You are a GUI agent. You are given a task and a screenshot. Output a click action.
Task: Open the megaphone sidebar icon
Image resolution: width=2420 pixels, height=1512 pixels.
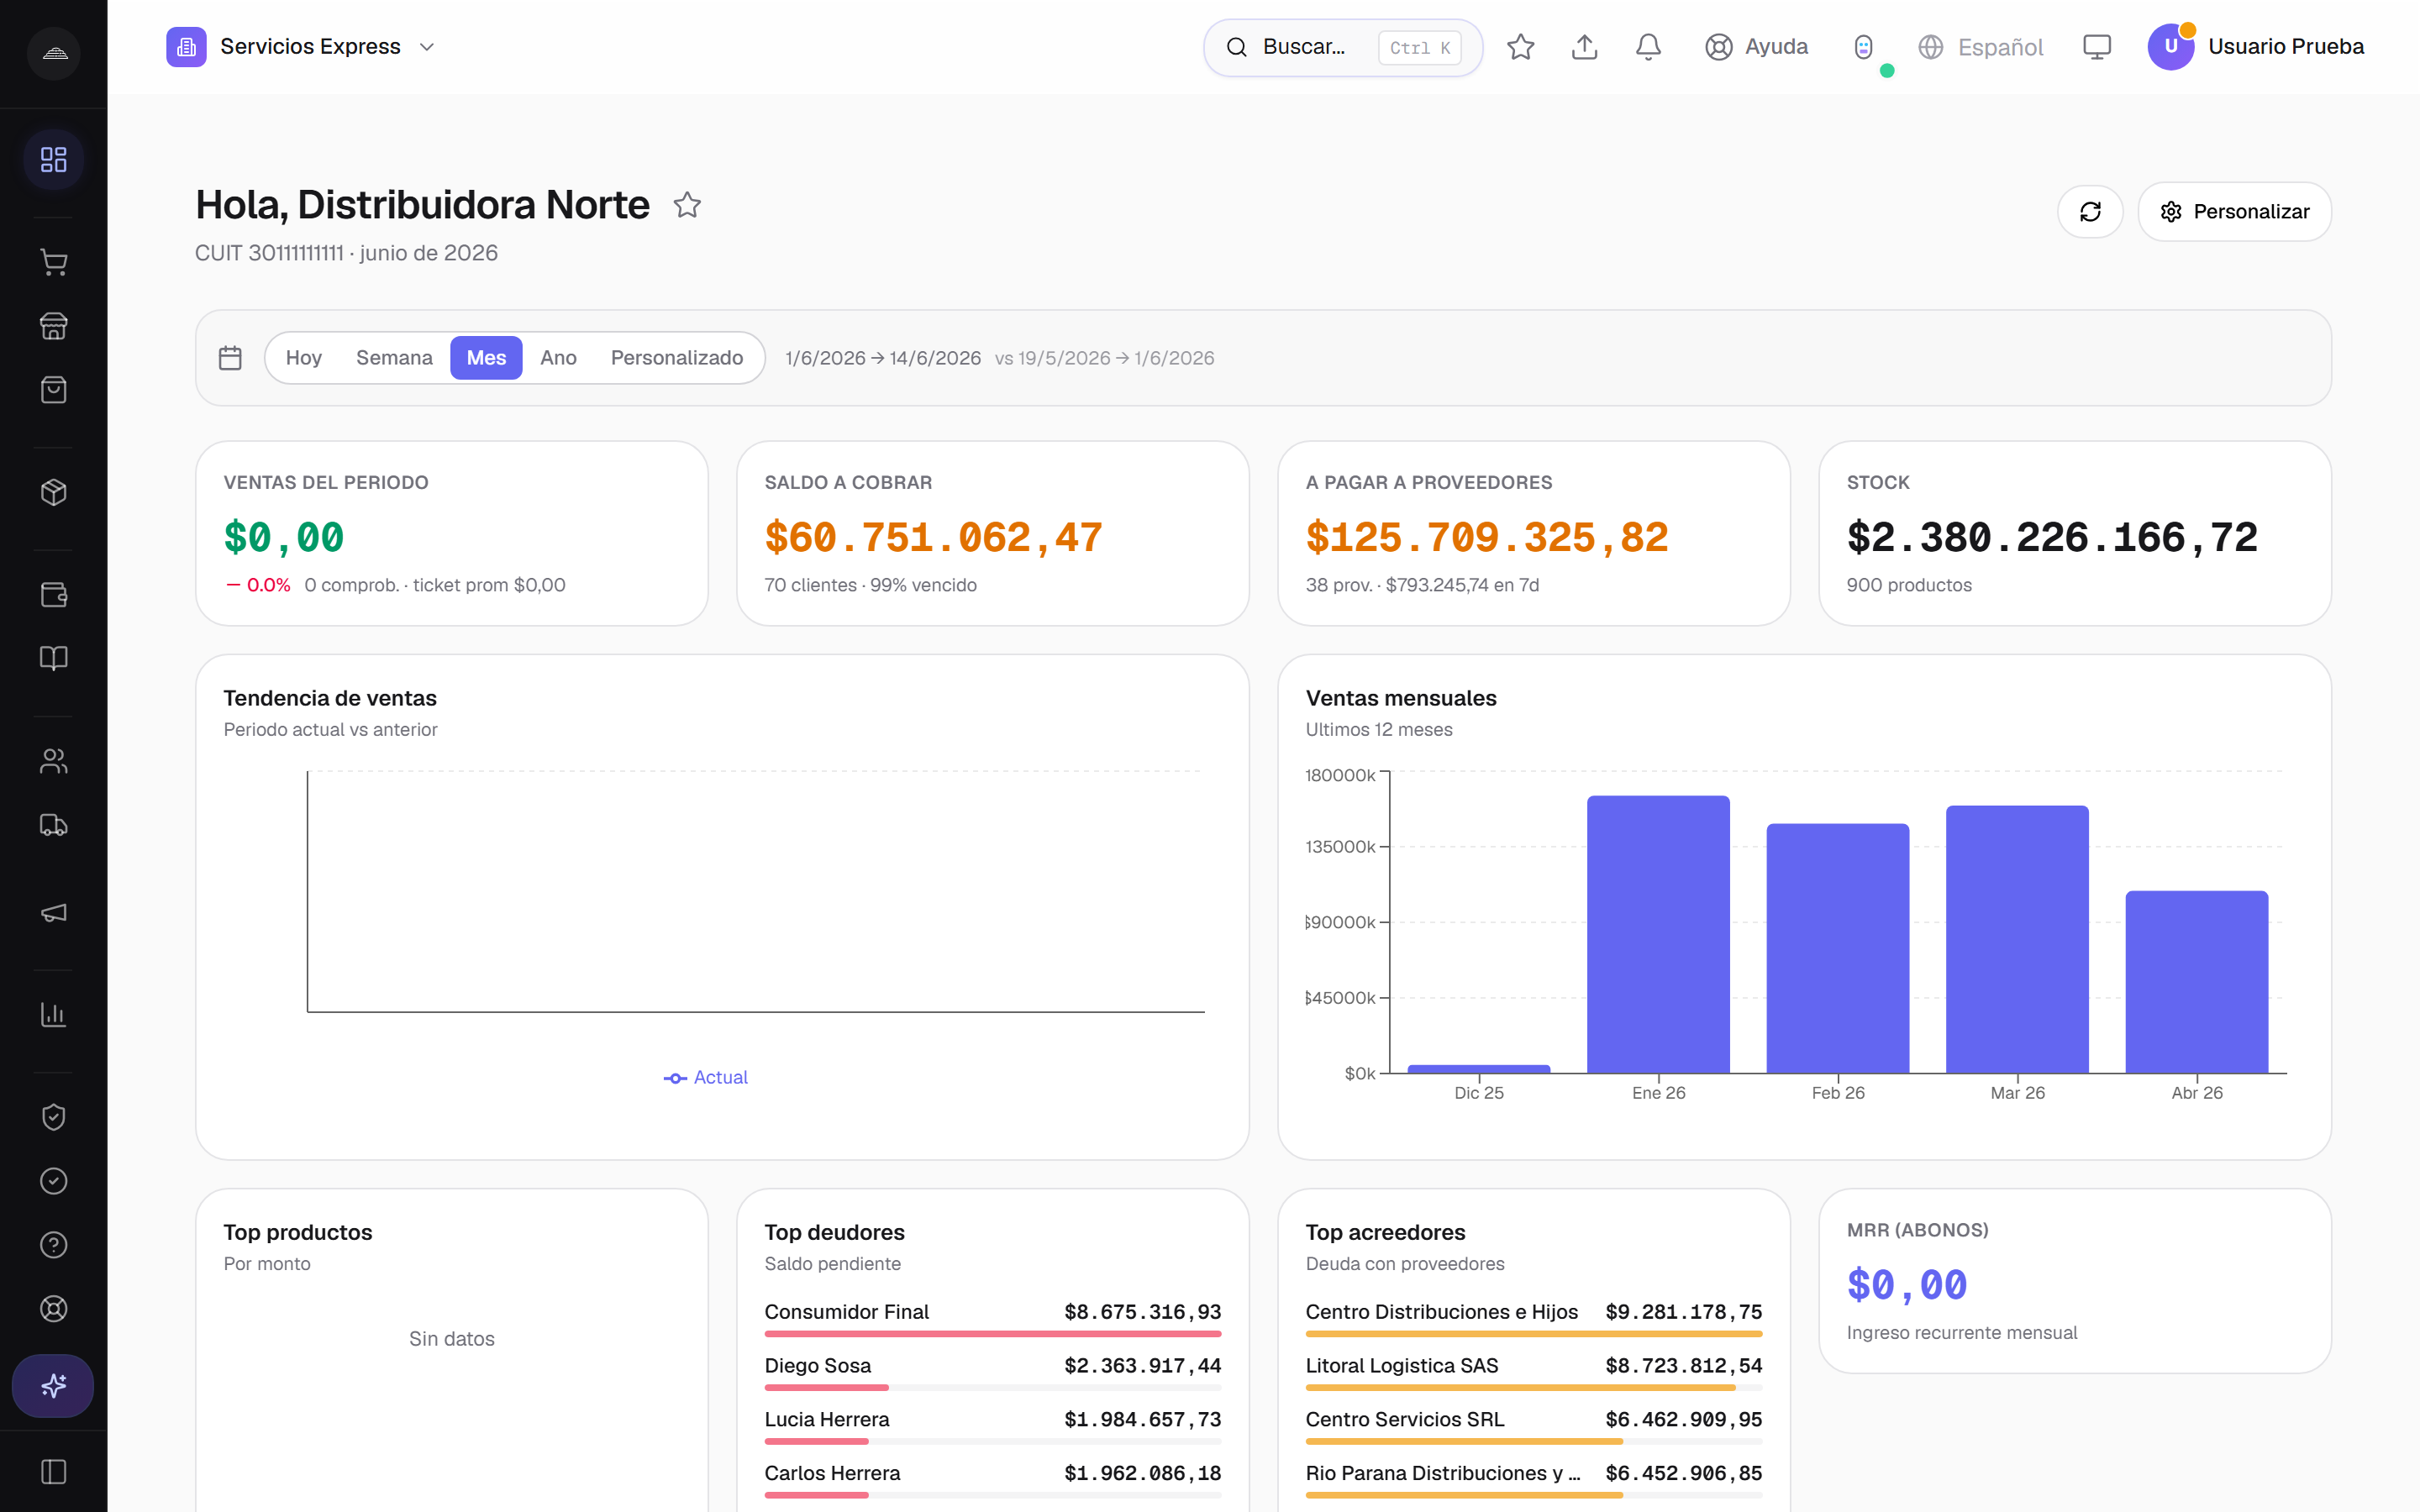54,913
